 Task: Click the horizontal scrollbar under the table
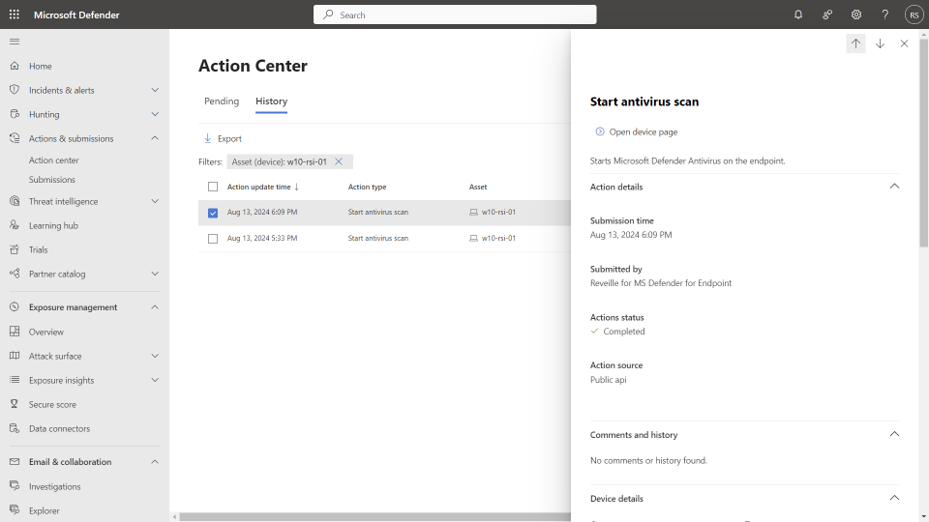point(375,517)
